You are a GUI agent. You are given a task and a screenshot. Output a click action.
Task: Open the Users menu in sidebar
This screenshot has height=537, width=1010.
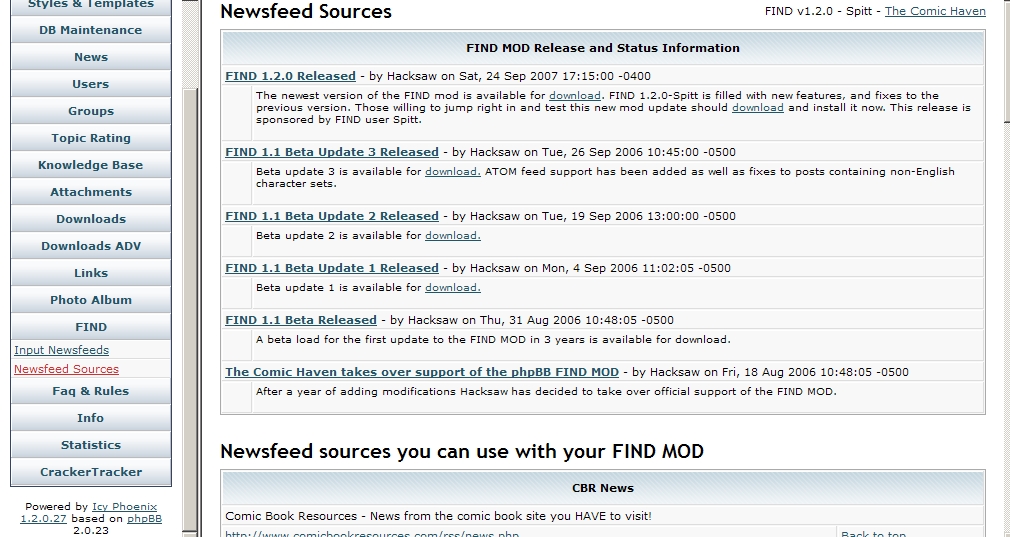point(90,84)
